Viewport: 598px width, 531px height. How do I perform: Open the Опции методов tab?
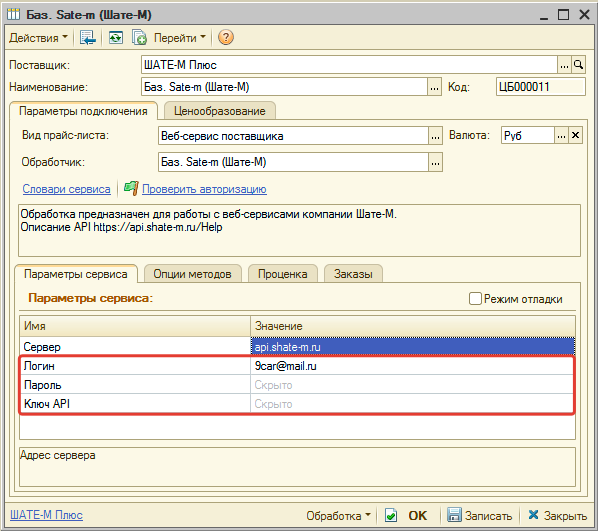192,274
